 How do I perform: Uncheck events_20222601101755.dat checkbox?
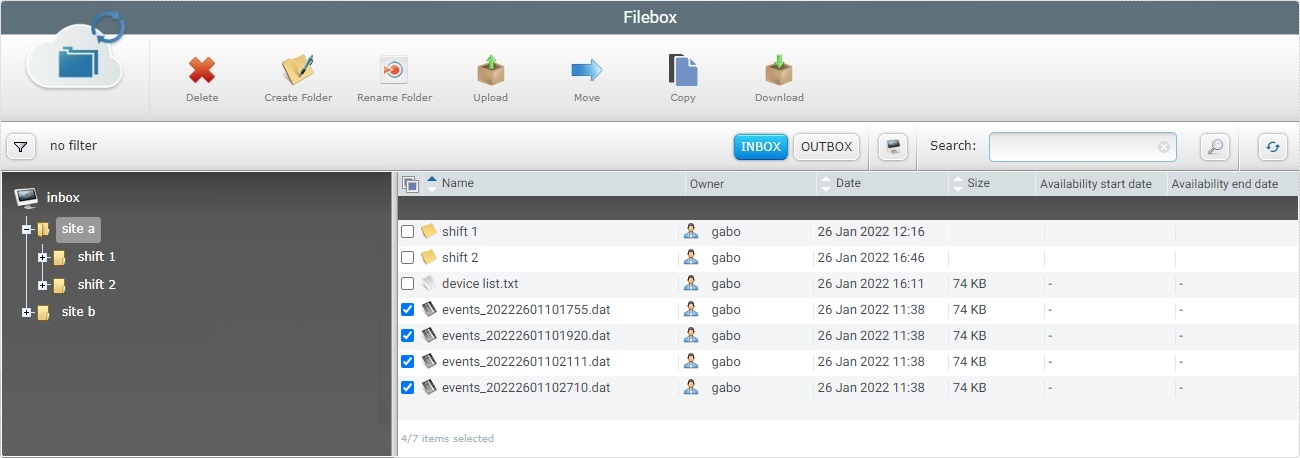point(407,309)
